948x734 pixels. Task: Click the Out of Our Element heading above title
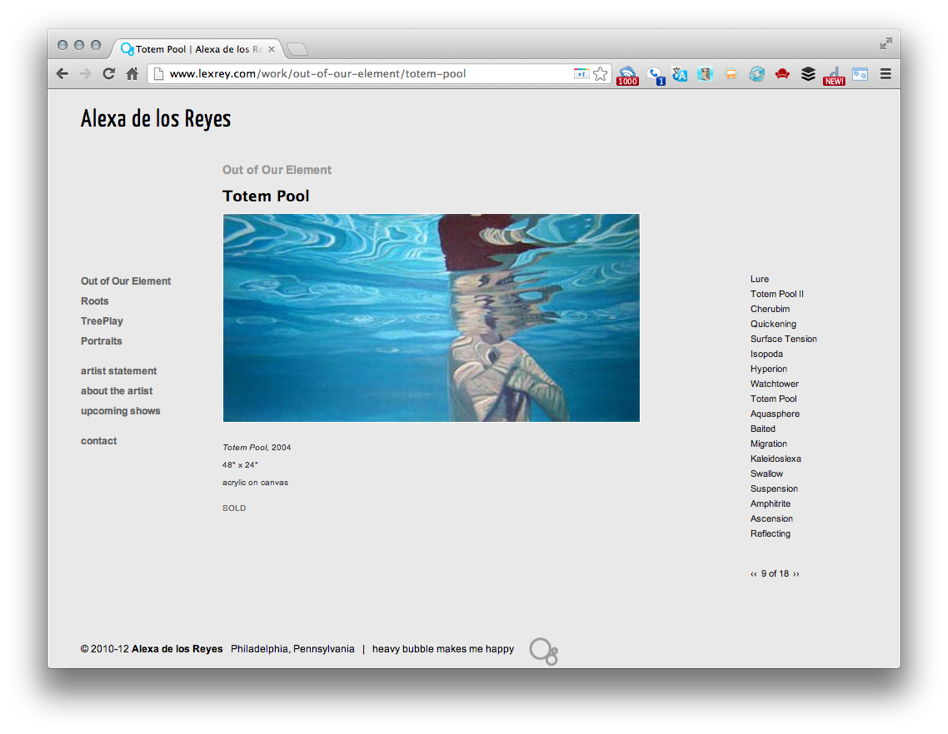277,170
